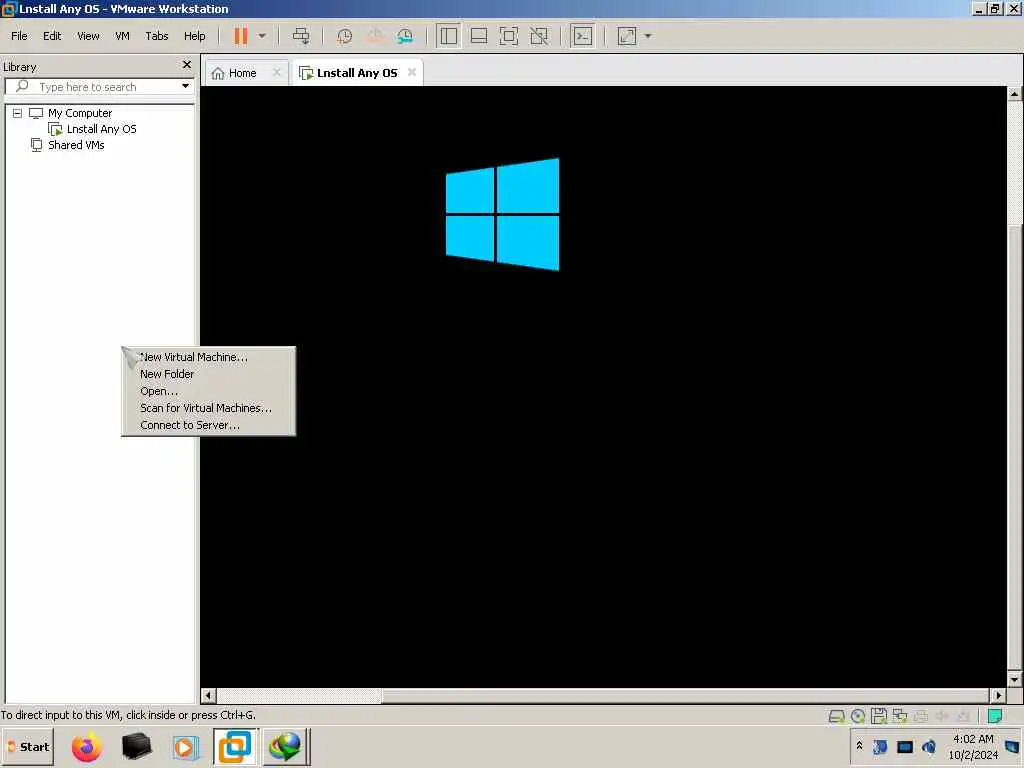Toggle the thumbnail bar view icon
This screenshot has width=1024, height=768.
click(x=479, y=36)
